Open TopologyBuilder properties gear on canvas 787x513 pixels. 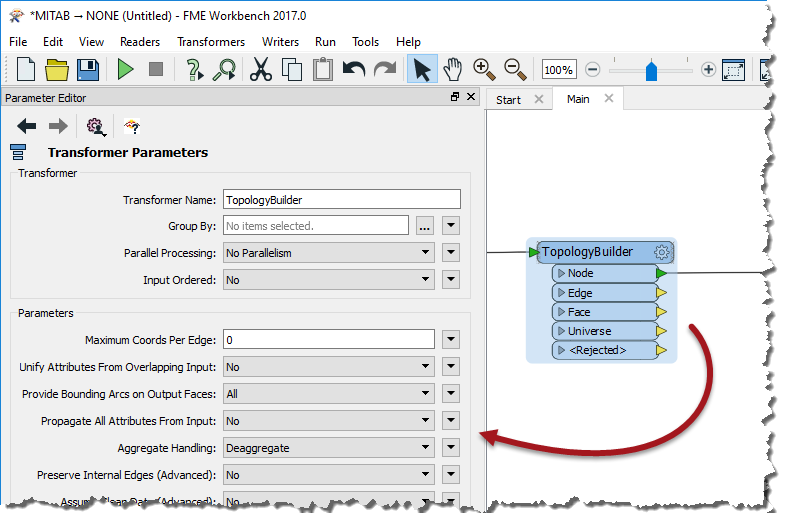(x=662, y=251)
